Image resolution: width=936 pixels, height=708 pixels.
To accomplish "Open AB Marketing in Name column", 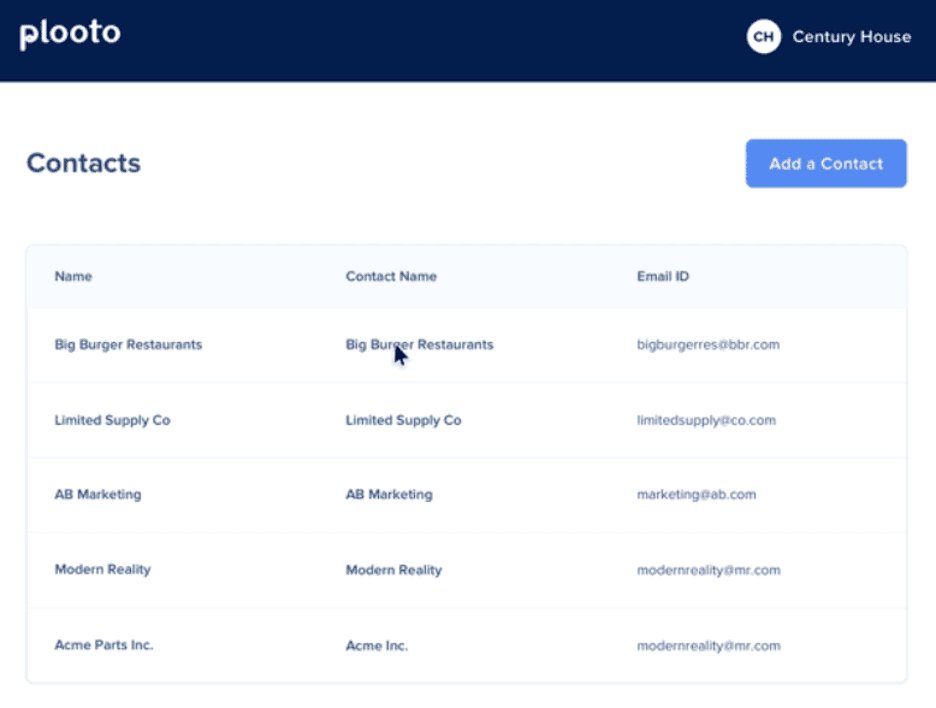I will (x=98, y=494).
